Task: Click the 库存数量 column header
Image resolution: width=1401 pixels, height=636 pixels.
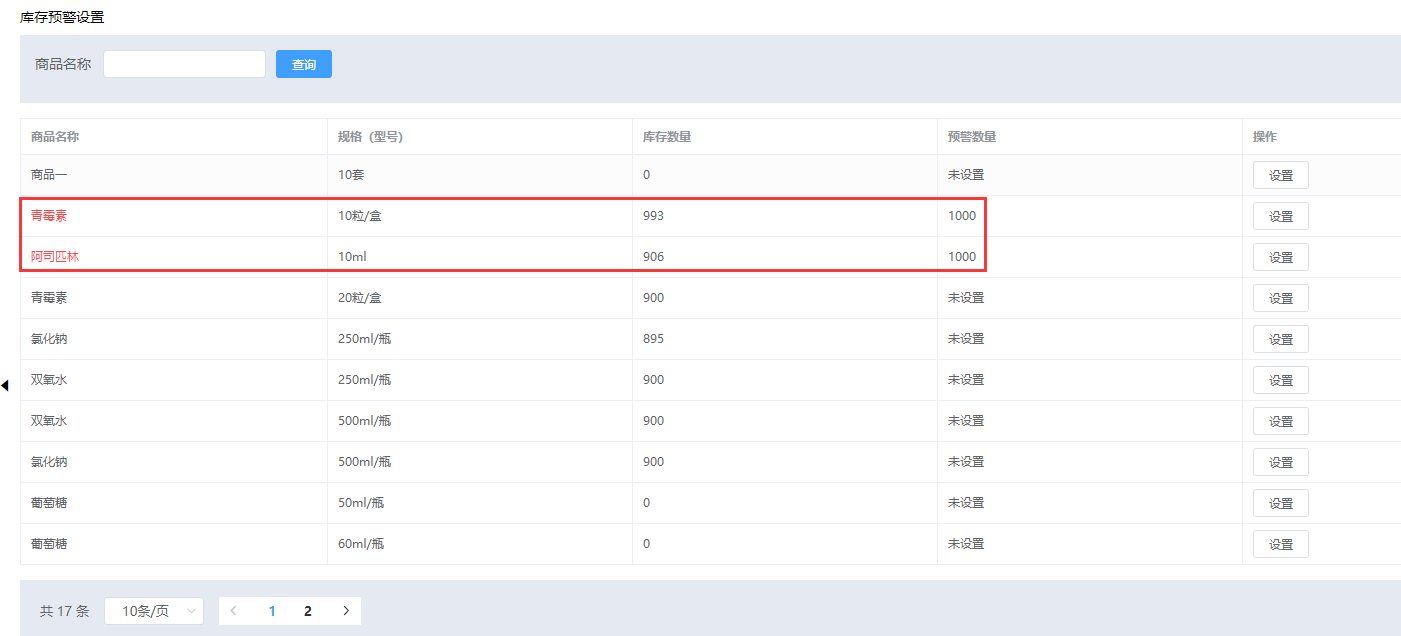Action: tap(667, 137)
